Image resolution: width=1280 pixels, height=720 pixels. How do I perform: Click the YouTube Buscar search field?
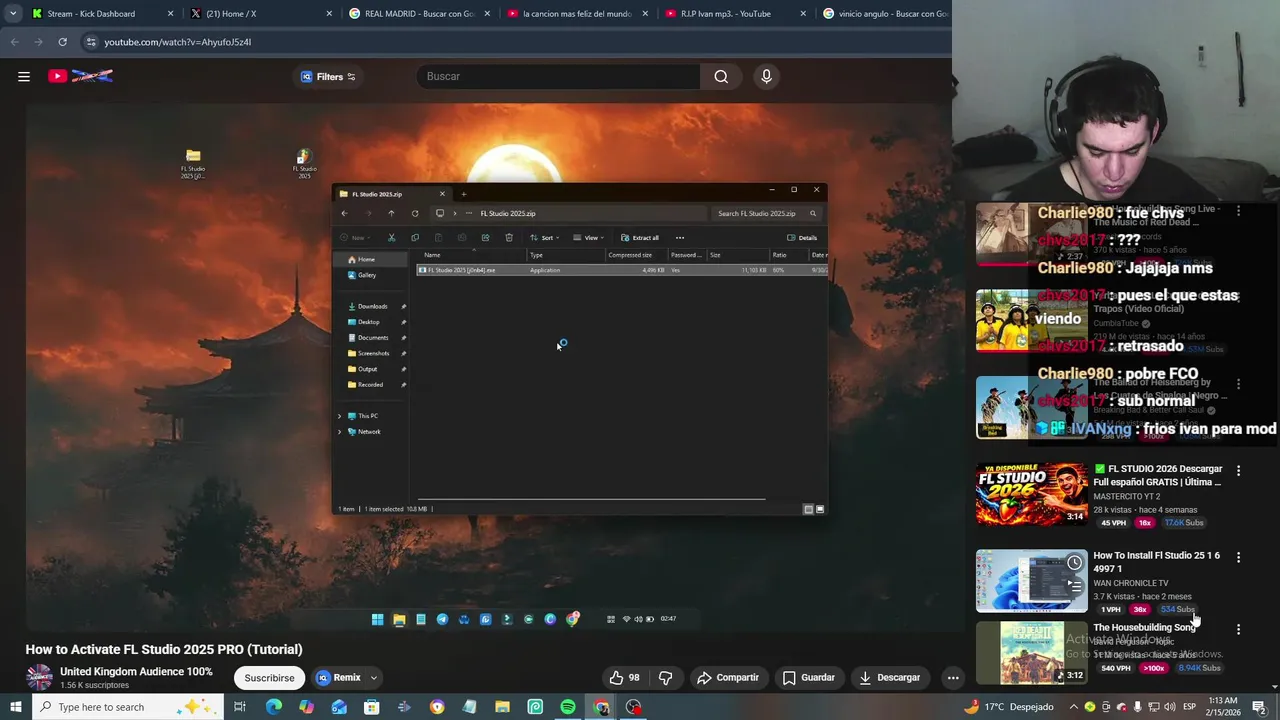click(558, 76)
